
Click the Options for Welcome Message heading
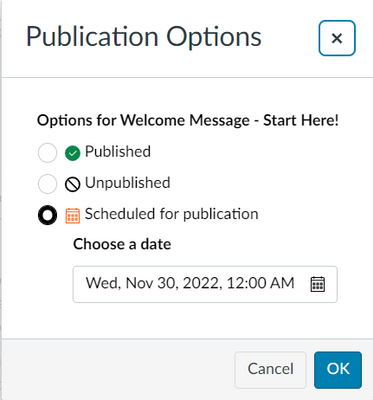pyautogui.click(x=188, y=120)
